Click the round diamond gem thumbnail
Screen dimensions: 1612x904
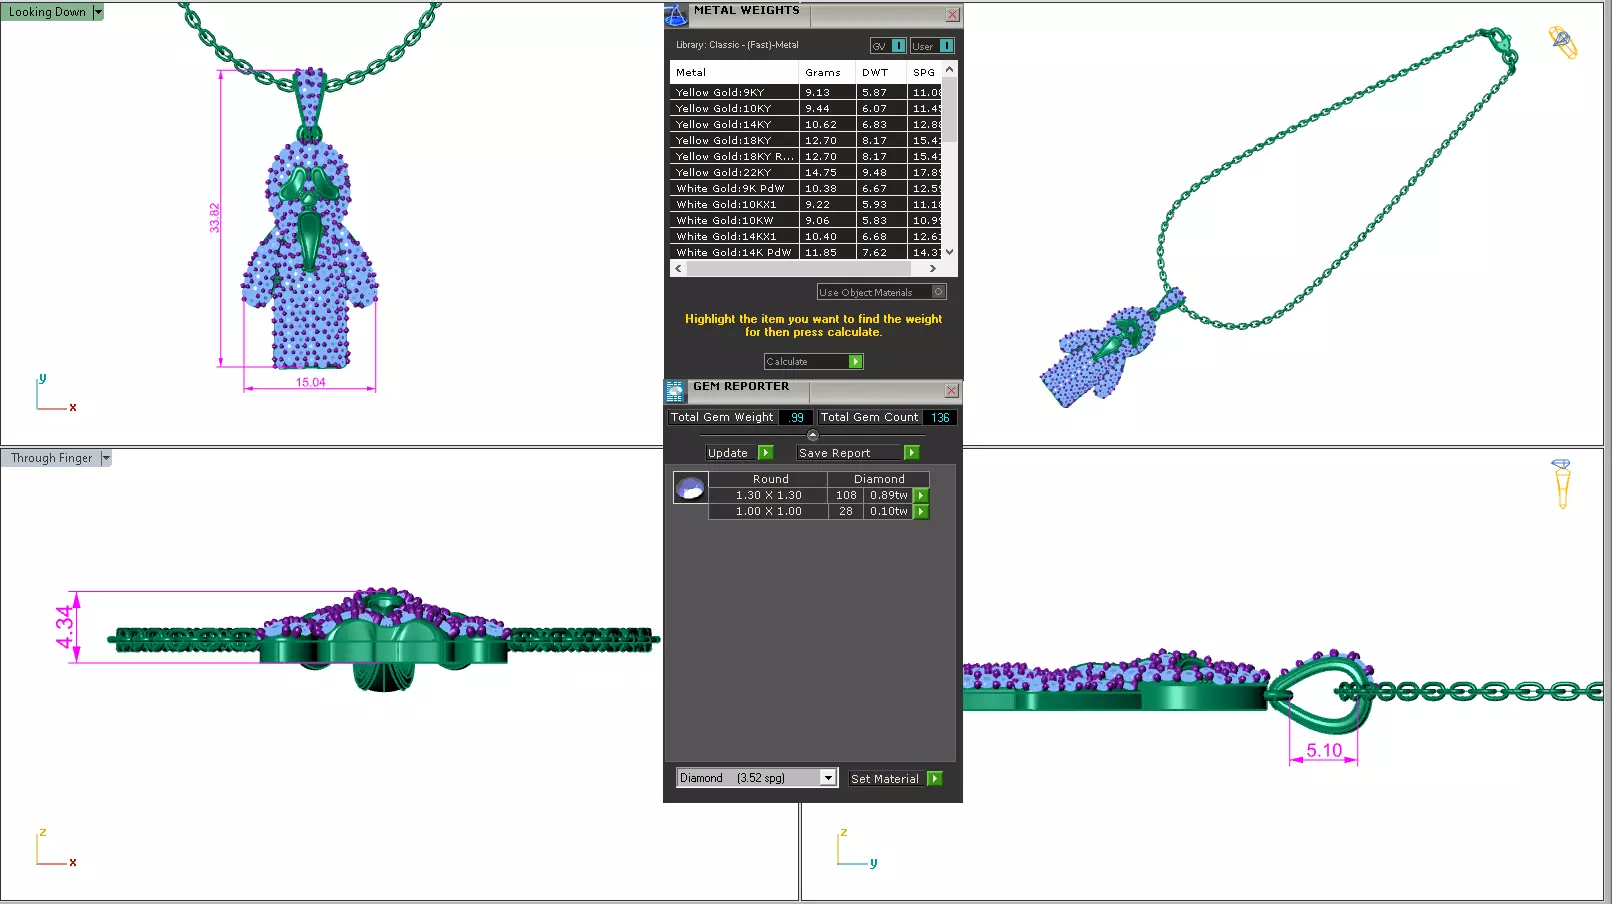coord(690,488)
